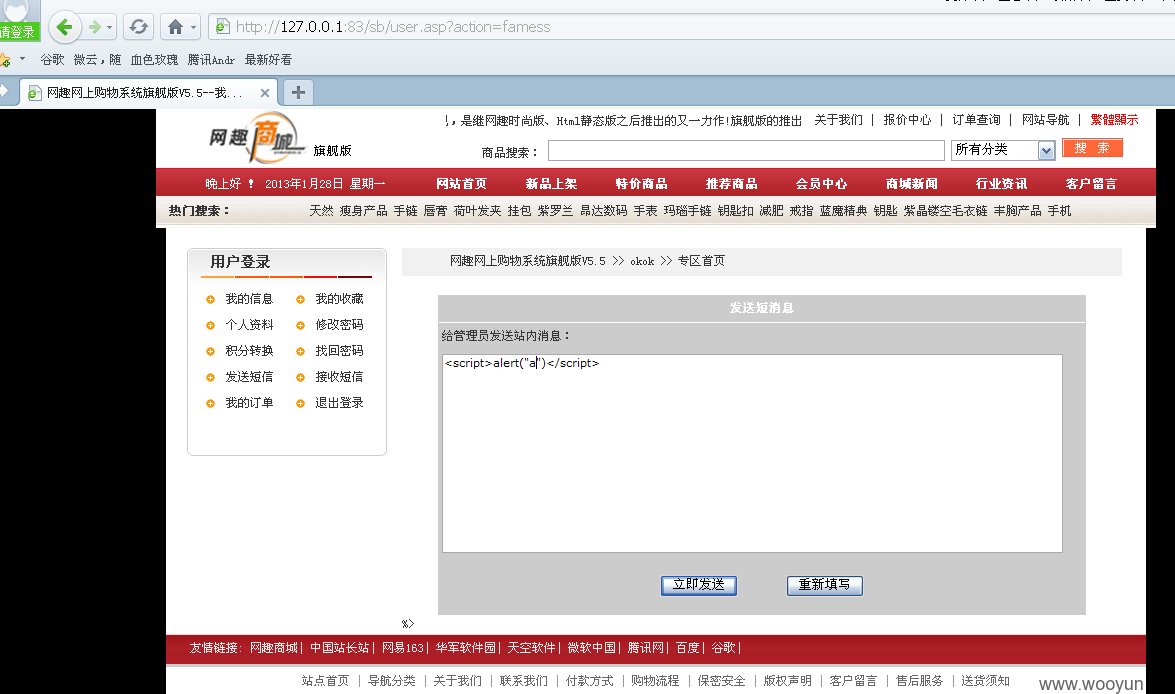Screen dimensions: 1175x694
Task: Go to browser home page icon
Action: tap(175, 28)
